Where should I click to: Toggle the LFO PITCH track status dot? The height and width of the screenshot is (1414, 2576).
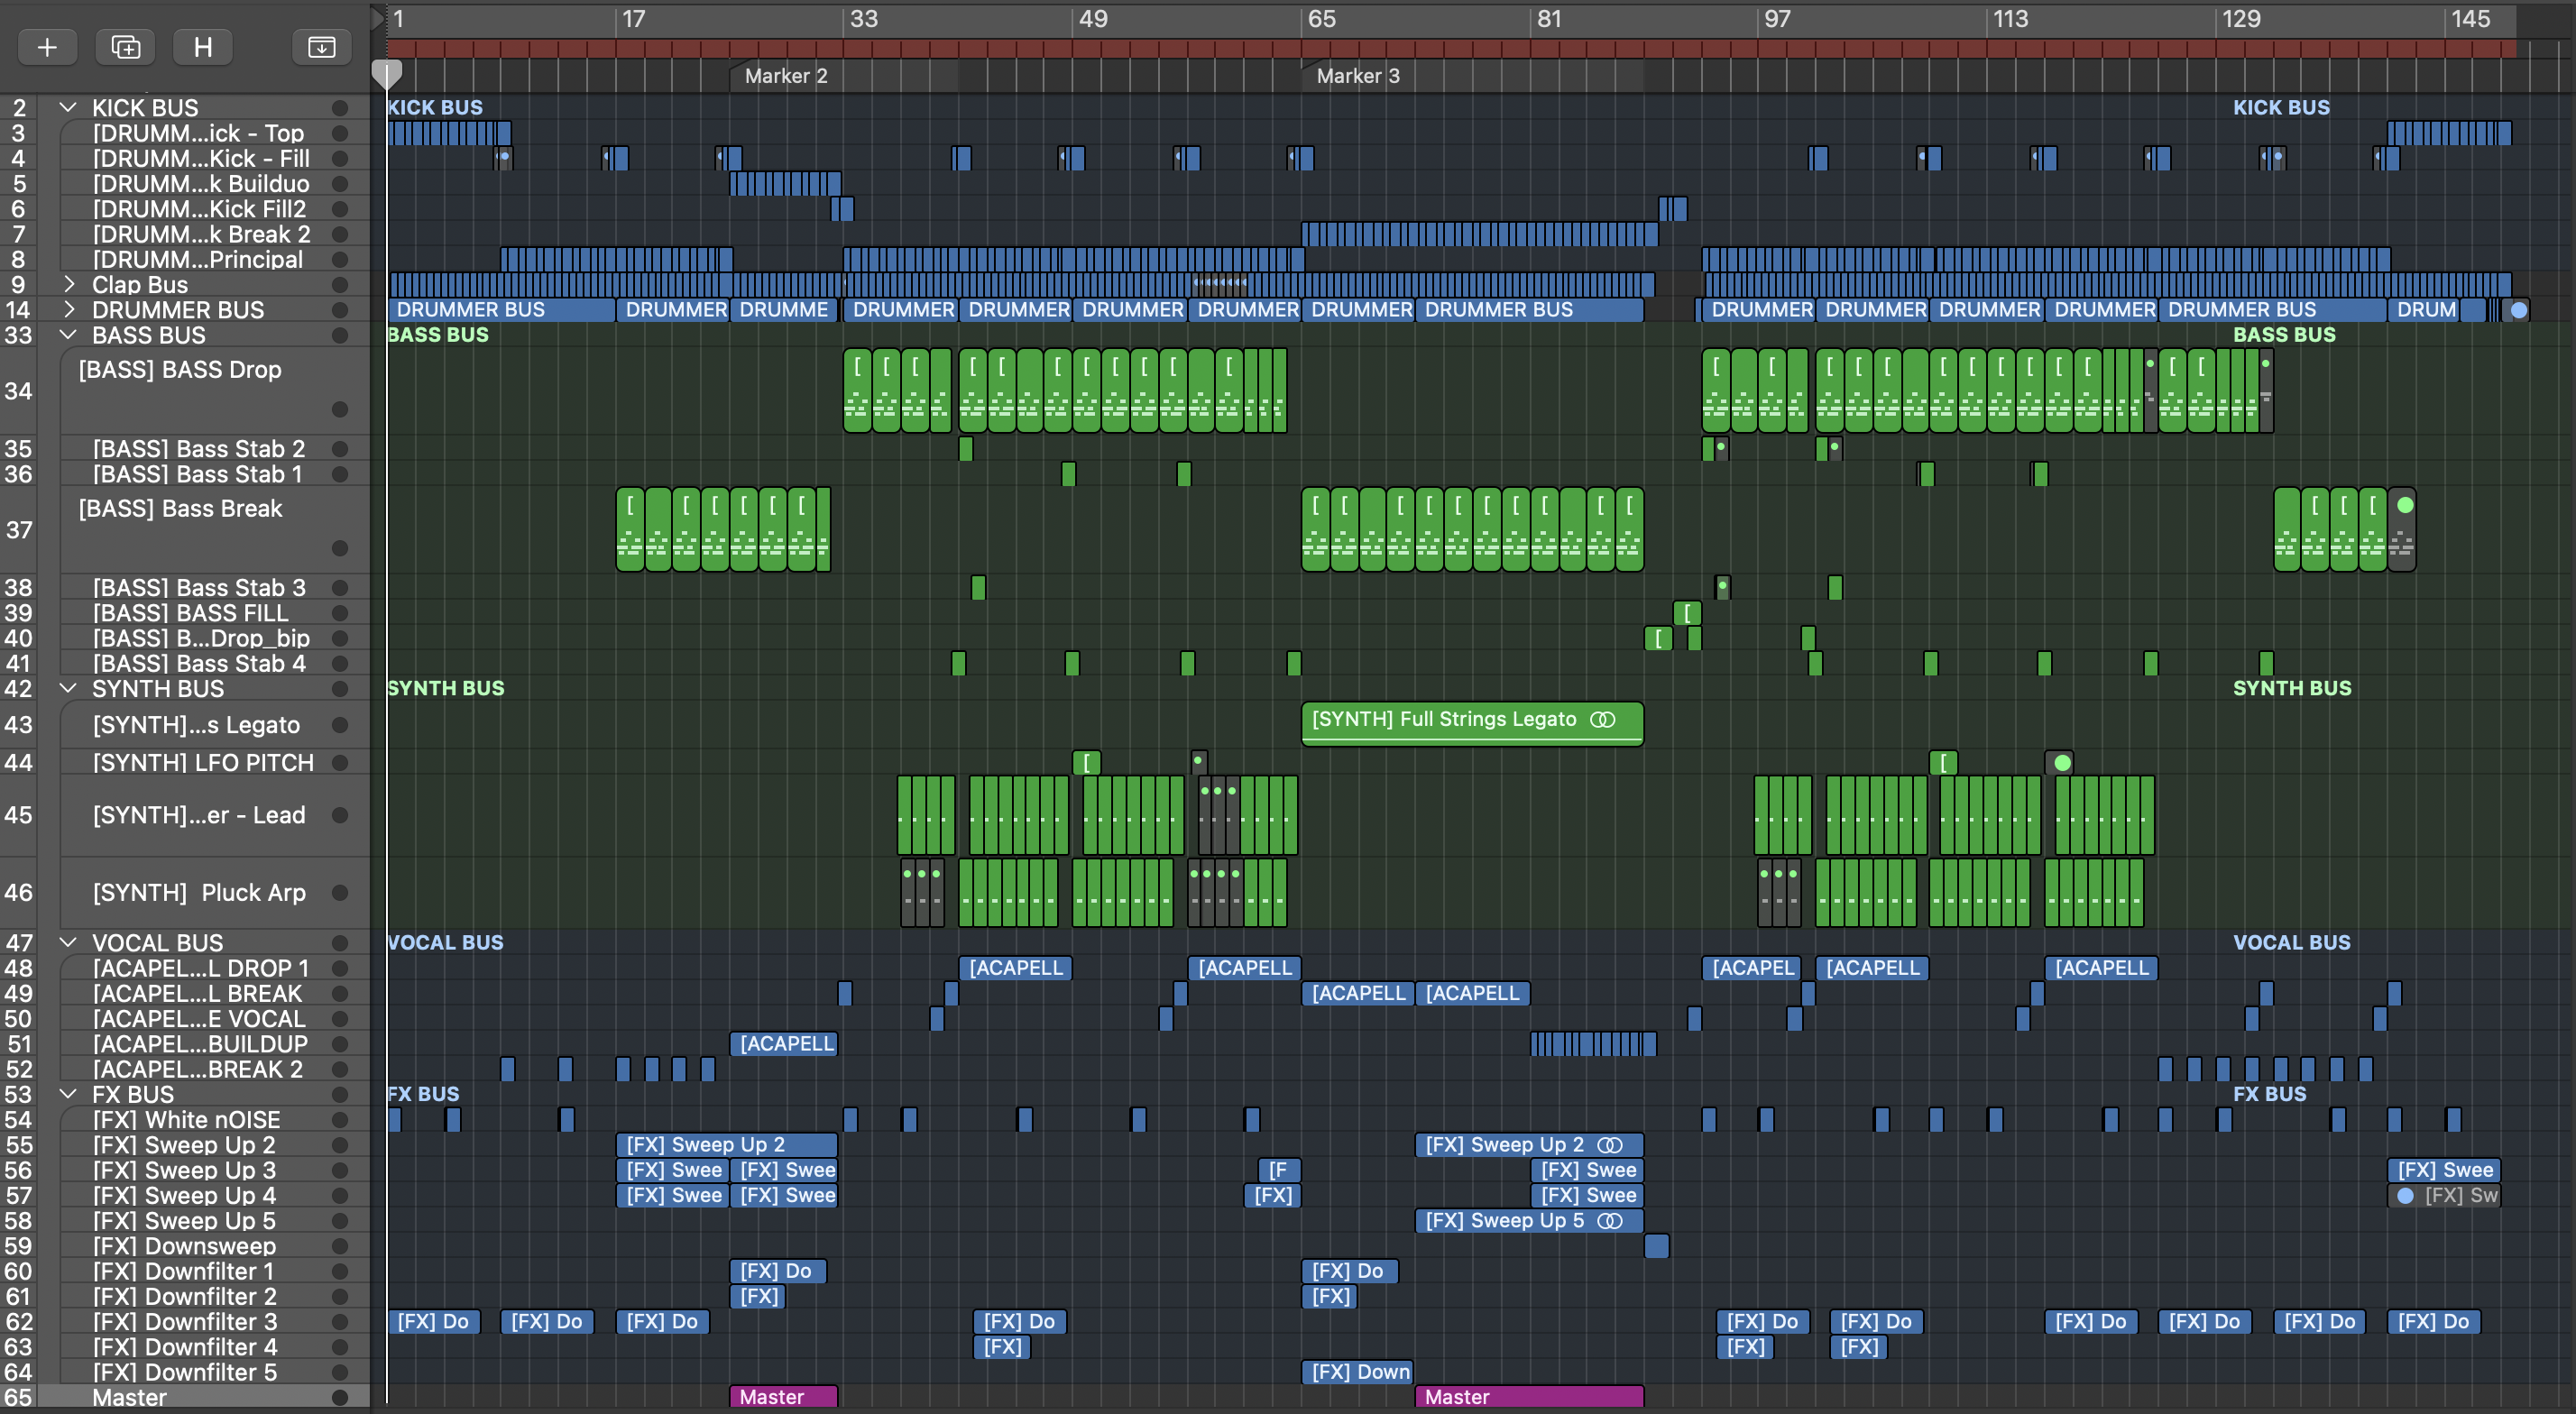(340, 763)
